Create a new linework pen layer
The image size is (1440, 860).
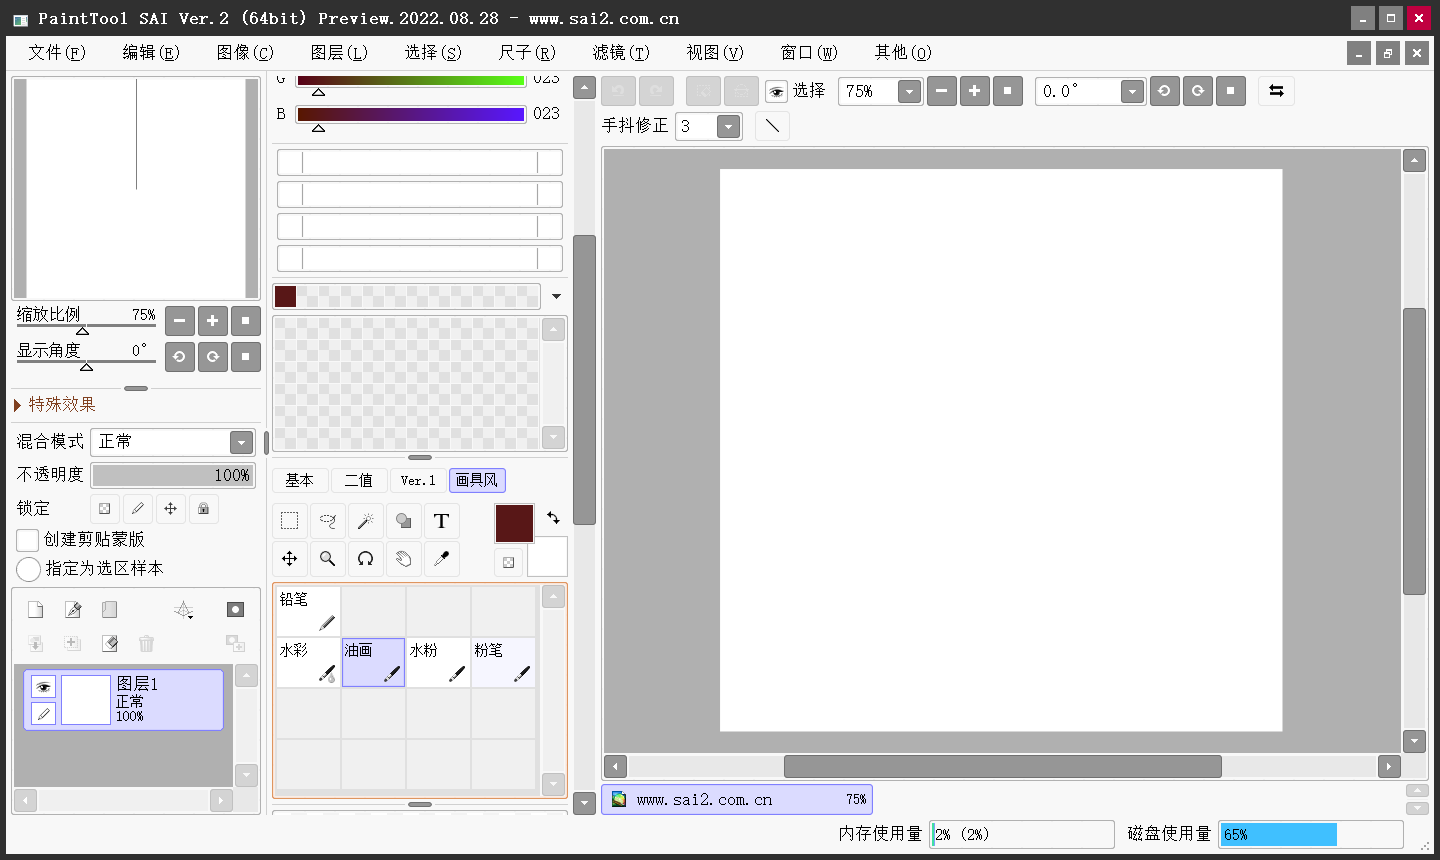point(72,610)
